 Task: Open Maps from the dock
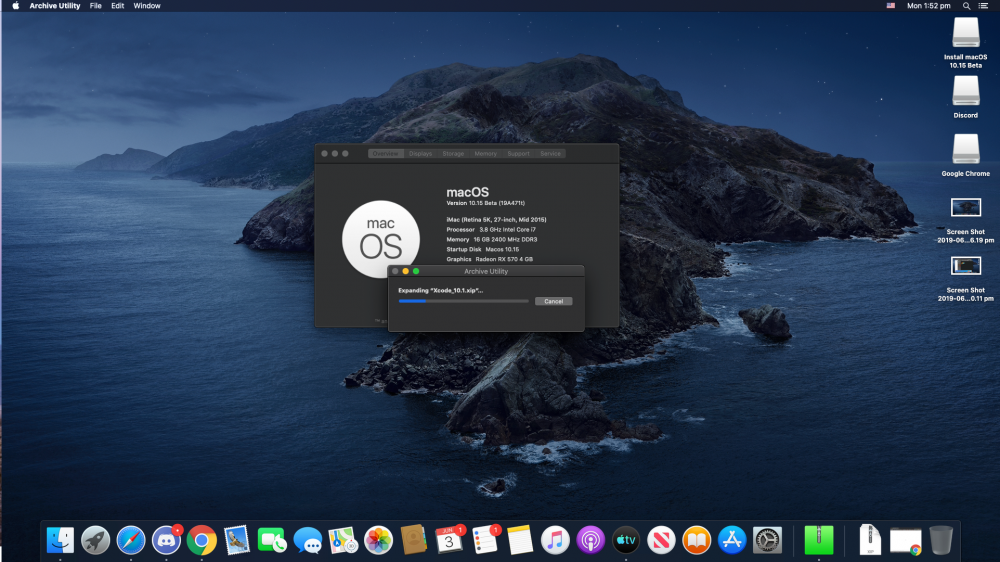tap(343, 540)
